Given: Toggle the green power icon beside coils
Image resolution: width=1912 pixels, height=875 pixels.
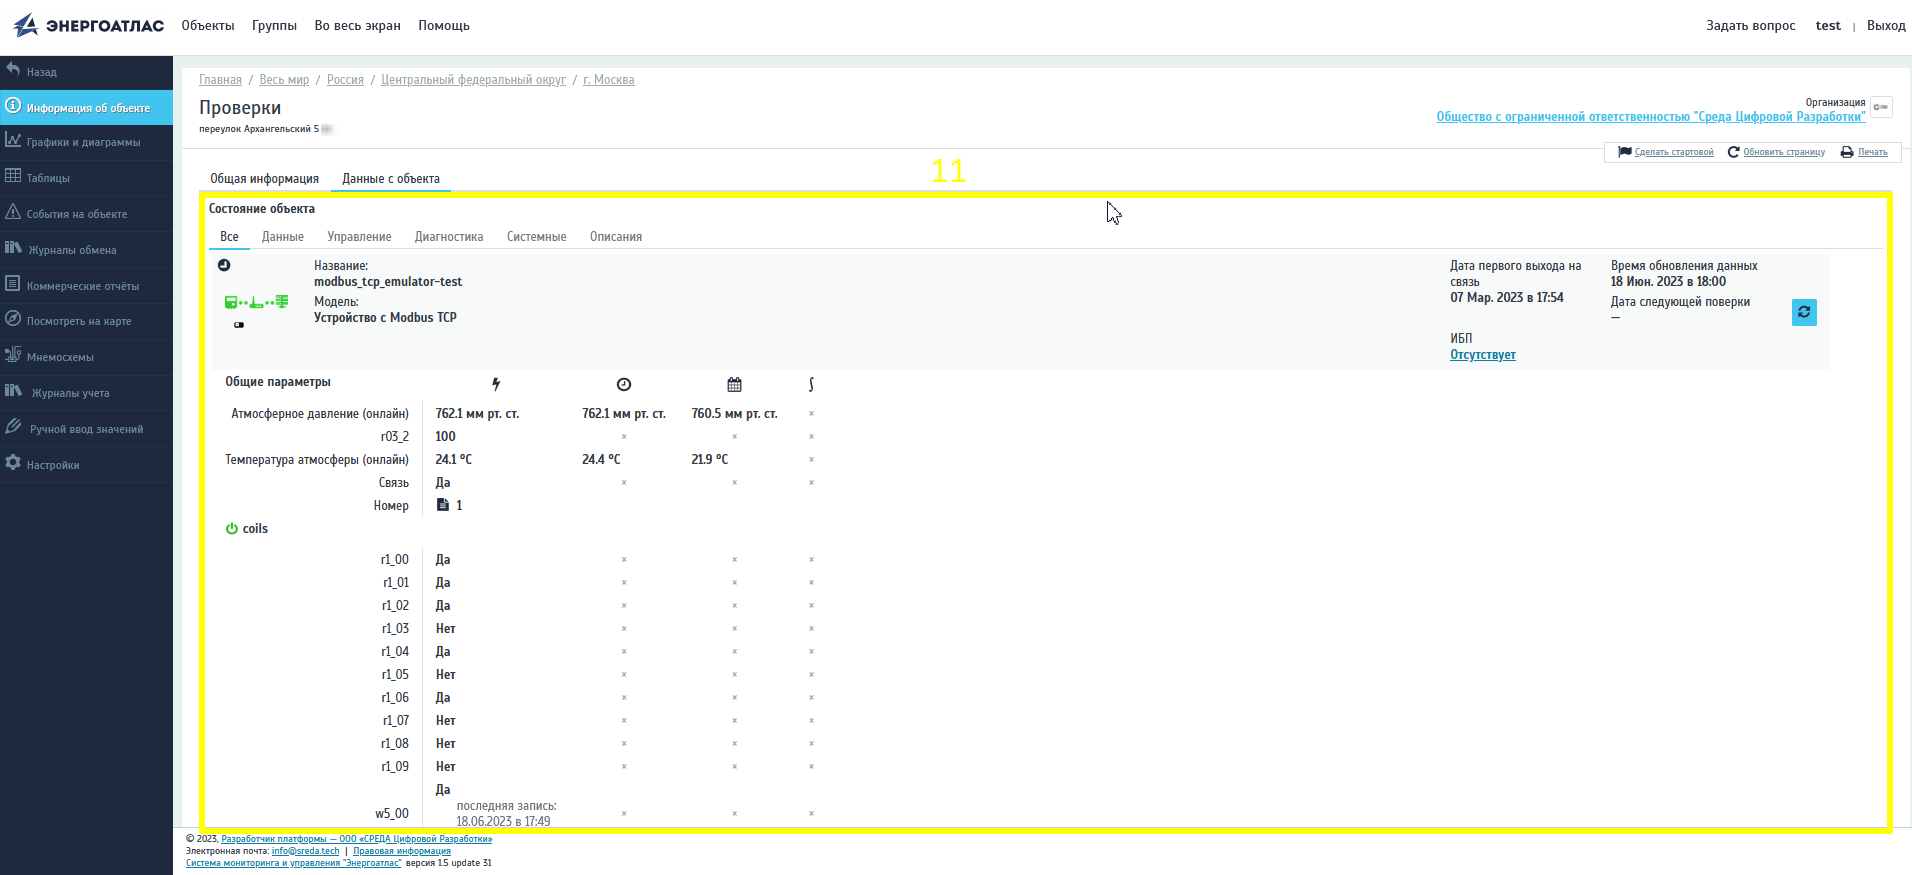Looking at the screenshot, I should (x=232, y=529).
